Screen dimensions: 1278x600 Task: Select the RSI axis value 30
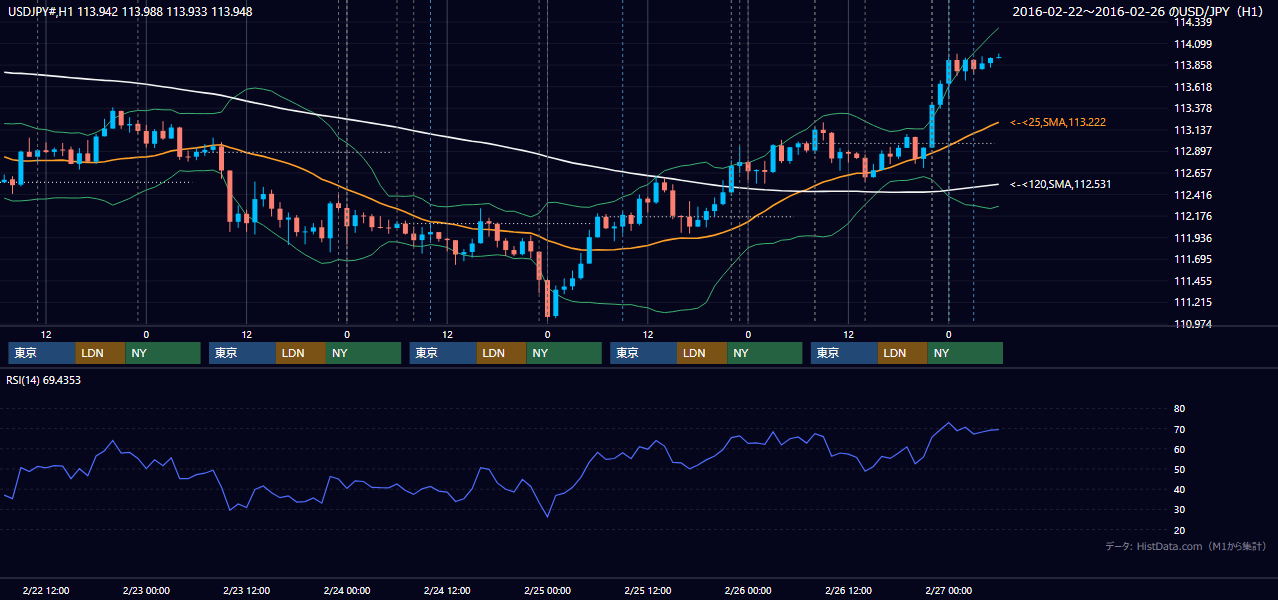pos(1180,509)
